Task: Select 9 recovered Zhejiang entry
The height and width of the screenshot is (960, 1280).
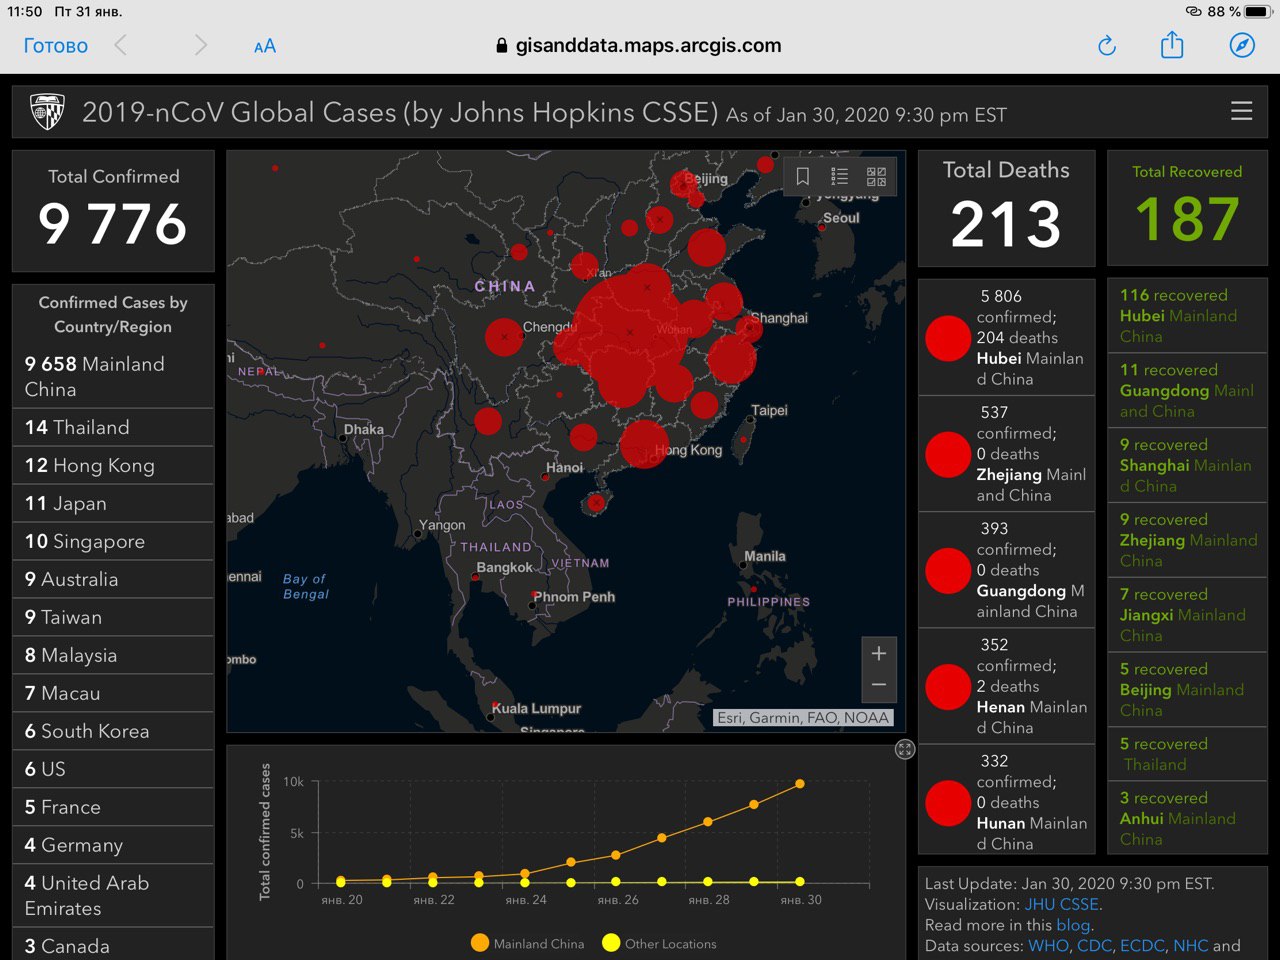Action: pyautogui.click(x=1187, y=540)
